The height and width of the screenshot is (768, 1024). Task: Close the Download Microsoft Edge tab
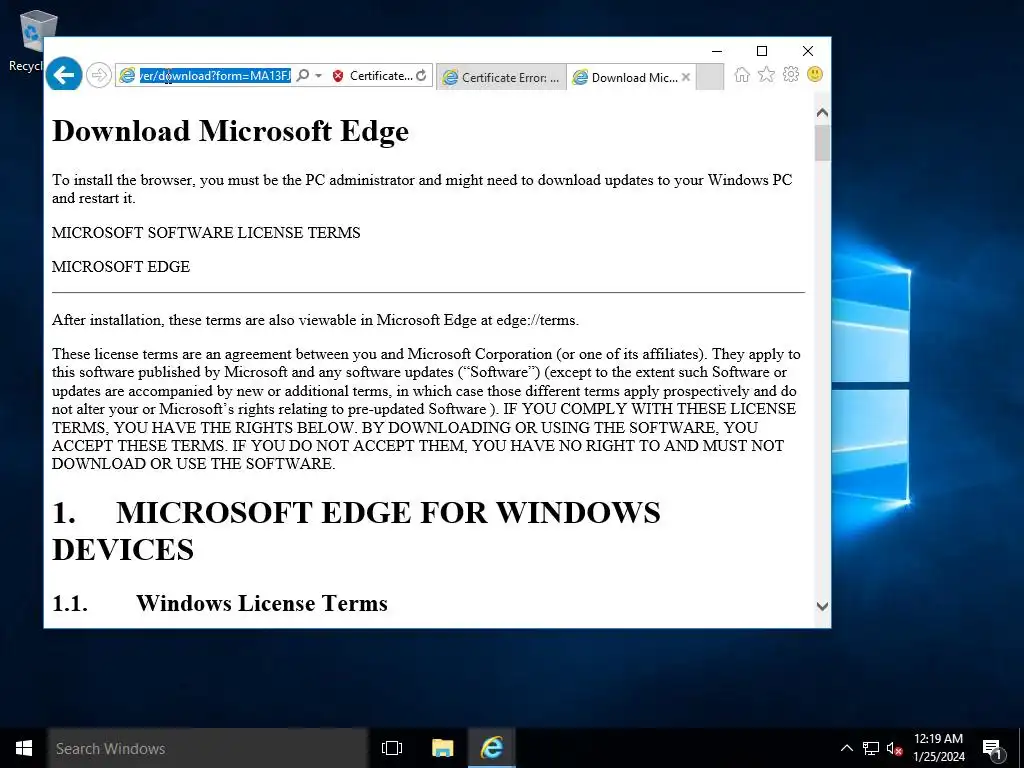pyautogui.click(x=686, y=77)
